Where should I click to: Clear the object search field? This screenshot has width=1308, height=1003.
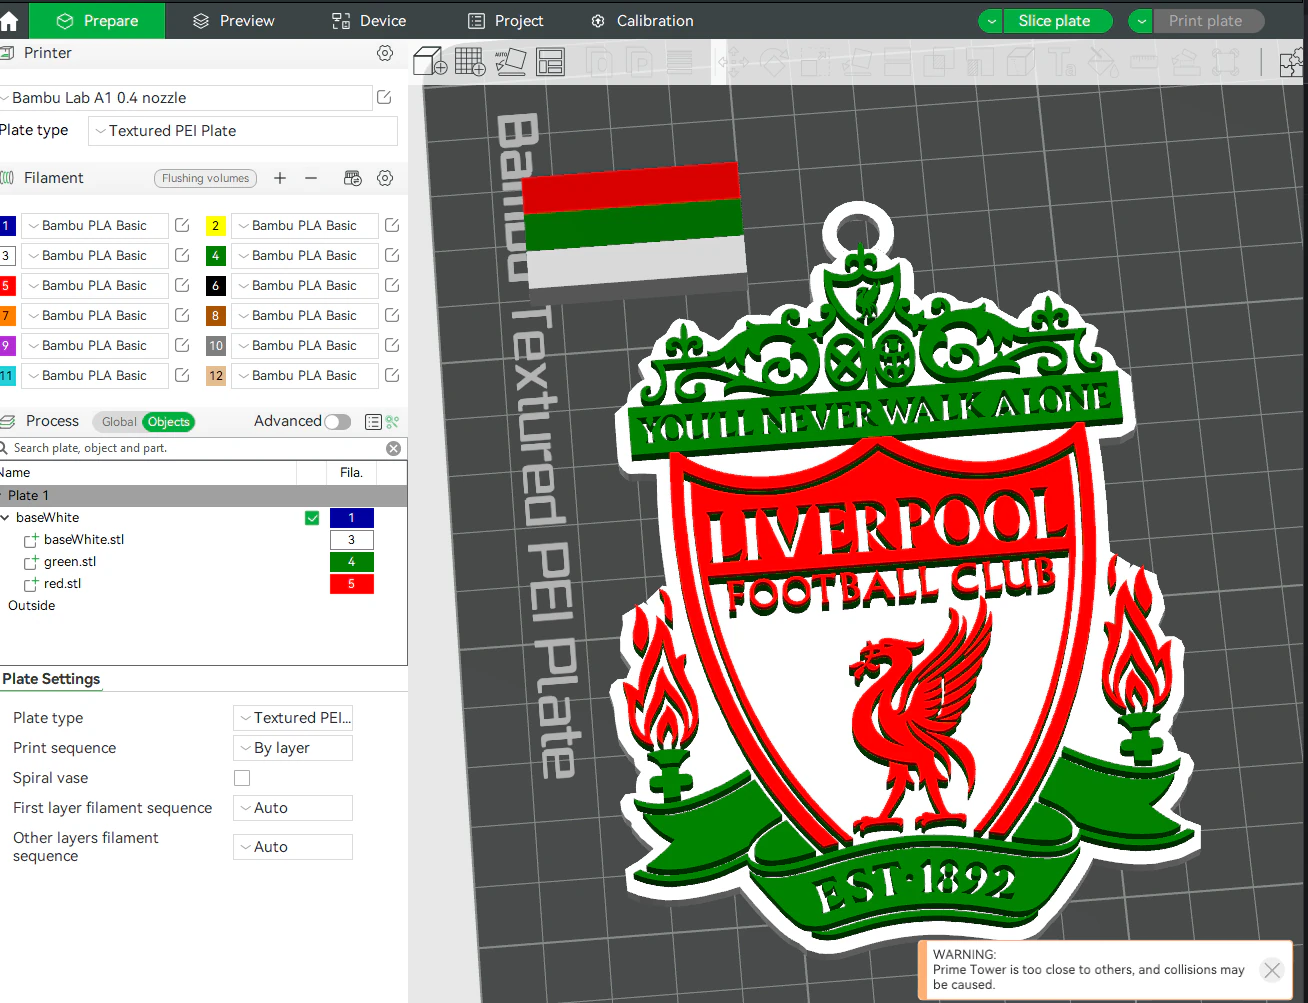point(394,448)
